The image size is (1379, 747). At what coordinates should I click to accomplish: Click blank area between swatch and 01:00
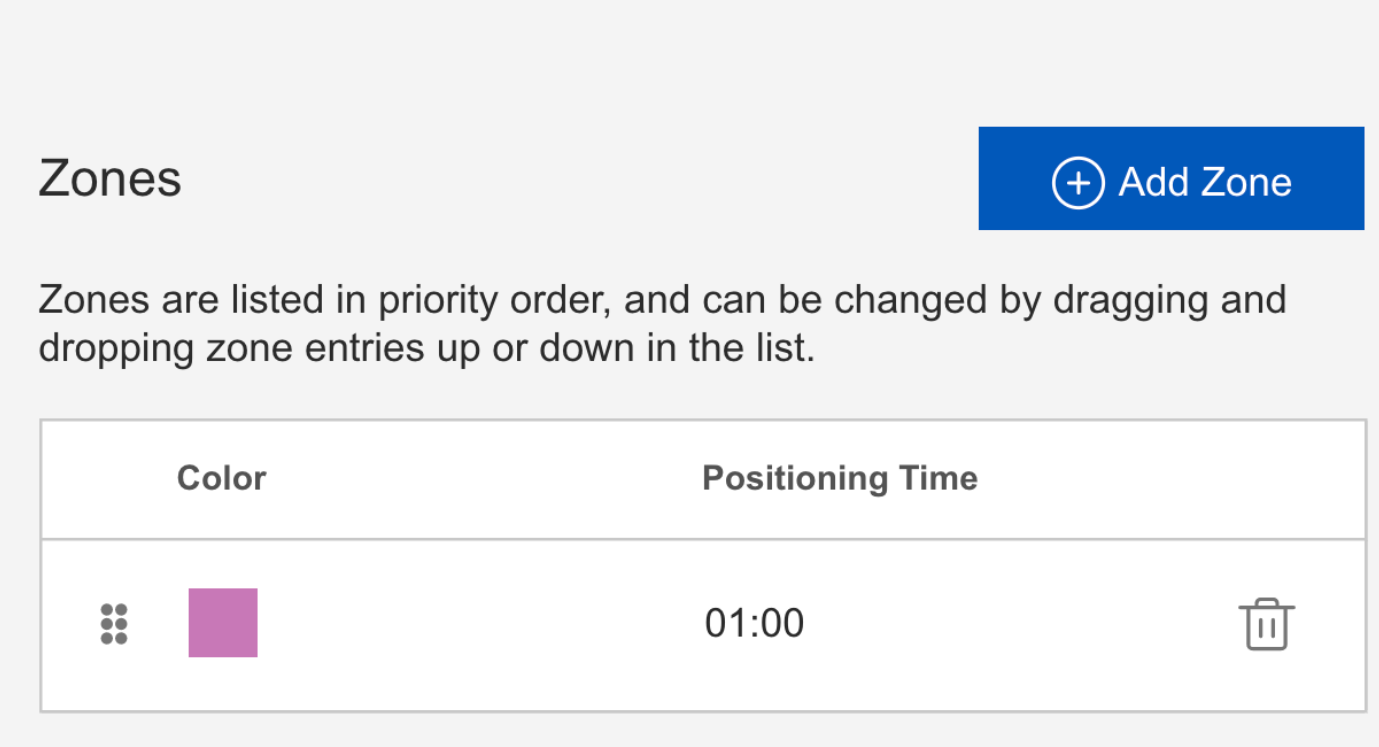tap(480, 624)
